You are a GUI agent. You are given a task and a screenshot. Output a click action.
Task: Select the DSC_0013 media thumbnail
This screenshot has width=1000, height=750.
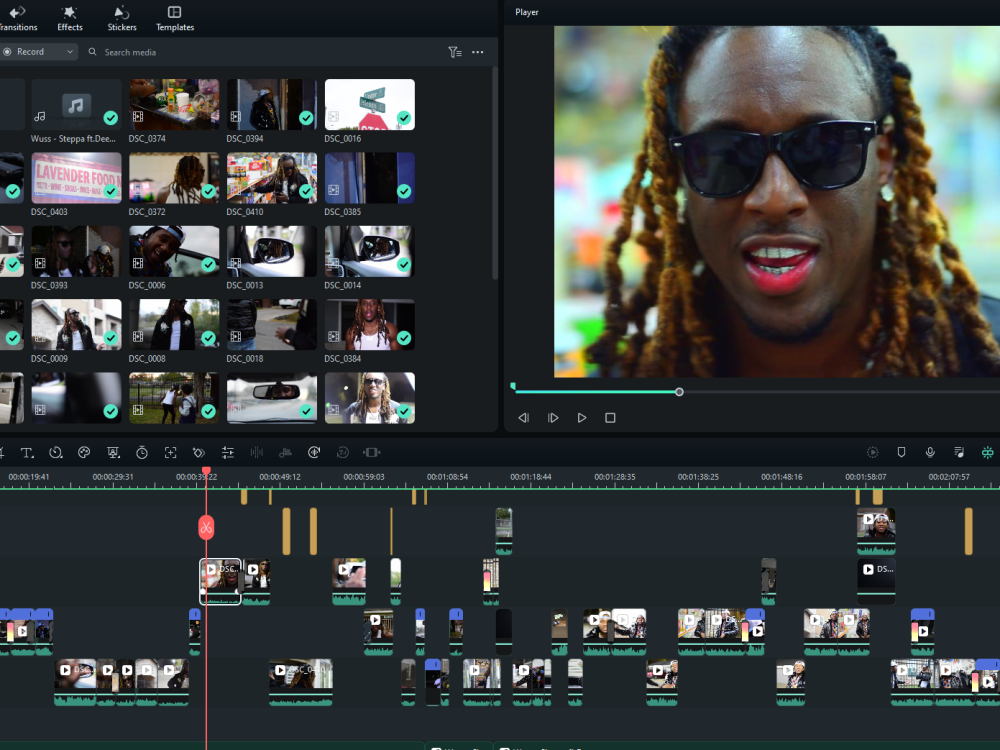coord(272,251)
